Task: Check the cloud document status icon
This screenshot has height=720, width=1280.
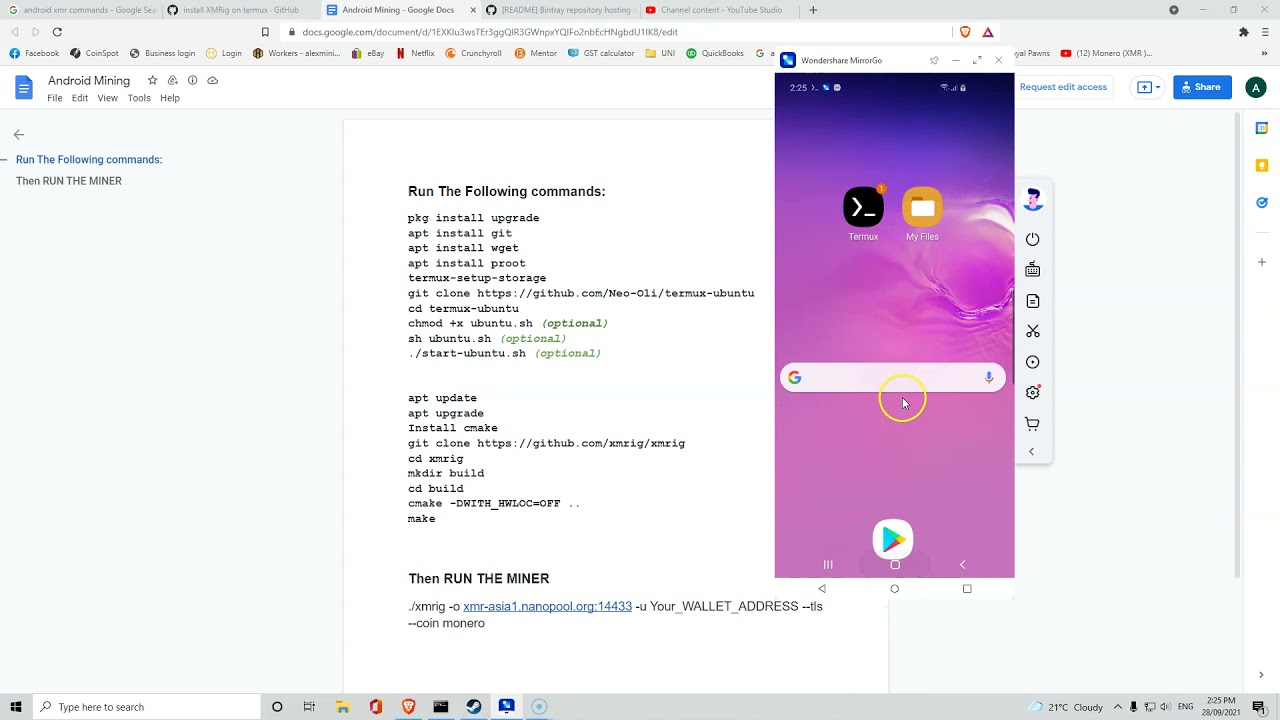Action: [x=212, y=80]
